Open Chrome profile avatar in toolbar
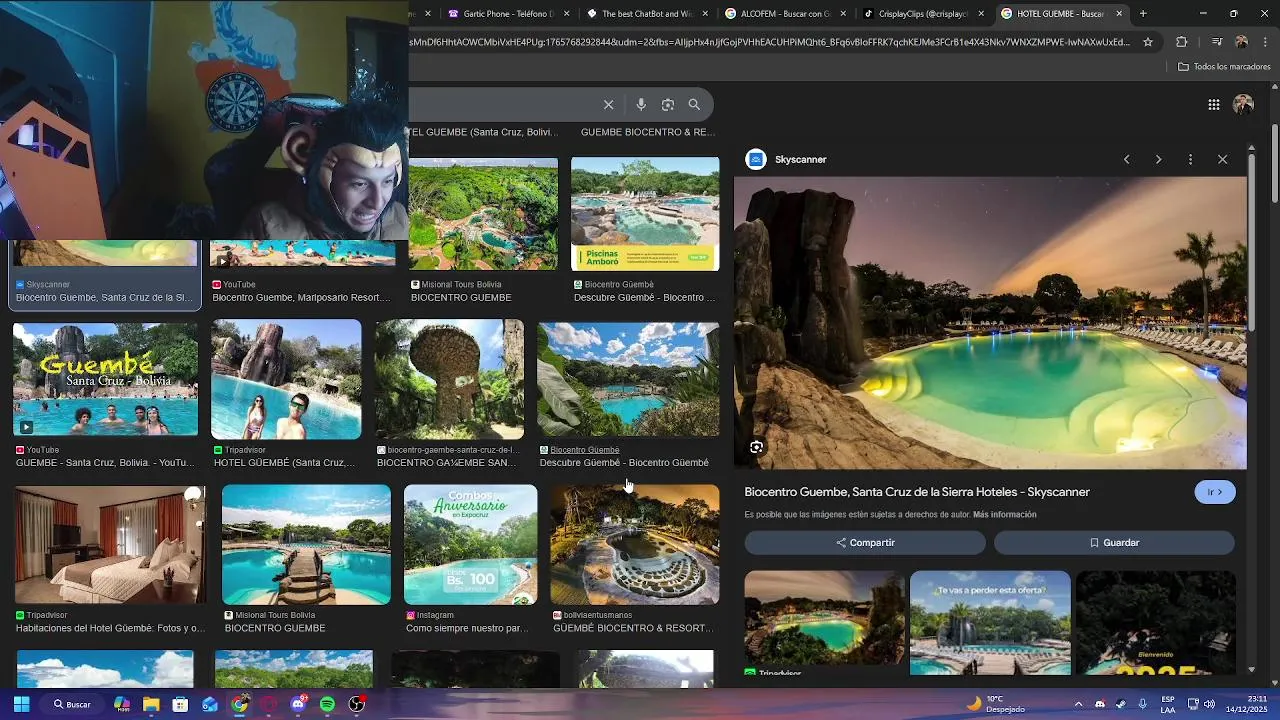Viewport: 1280px width, 720px height. 1241,42
